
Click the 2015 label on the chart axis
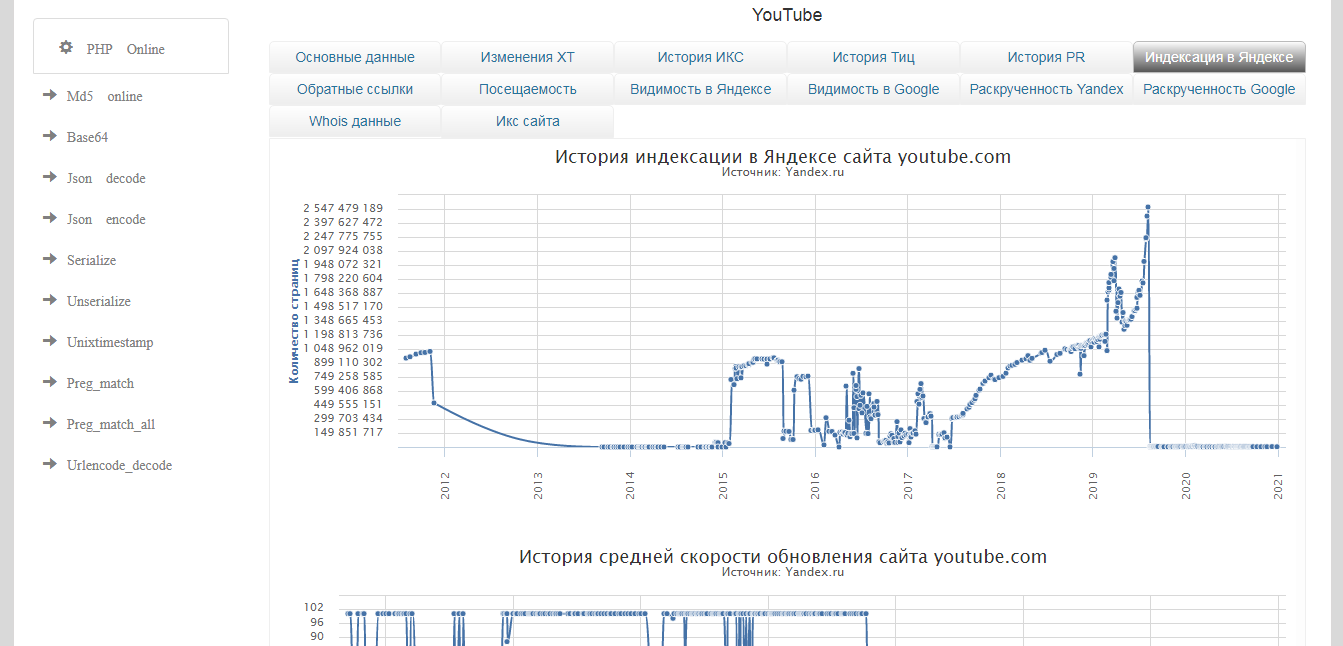click(723, 486)
